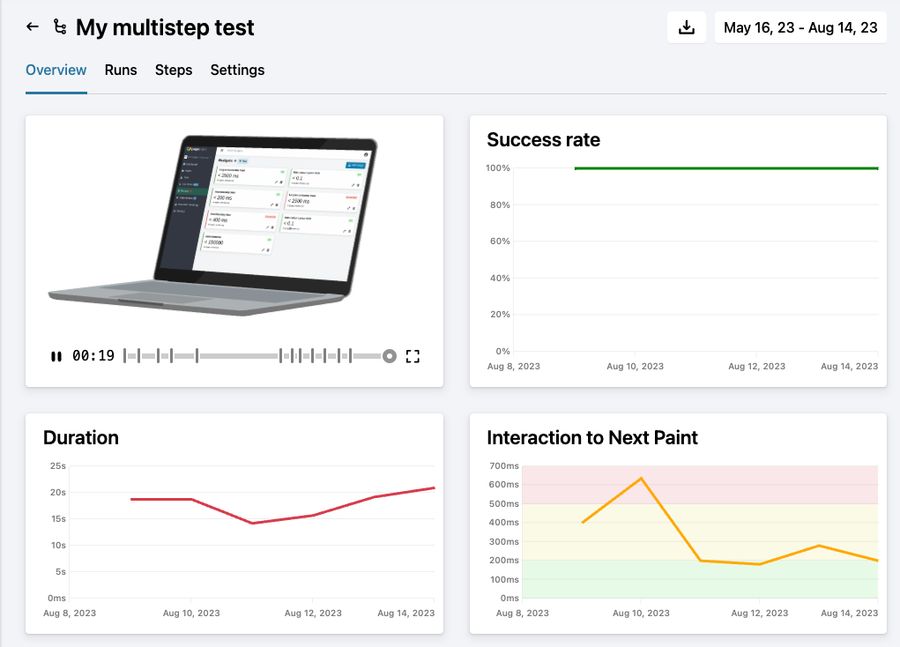Click the multistep test icon beside the title
The height and width of the screenshot is (647, 900).
tap(60, 28)
